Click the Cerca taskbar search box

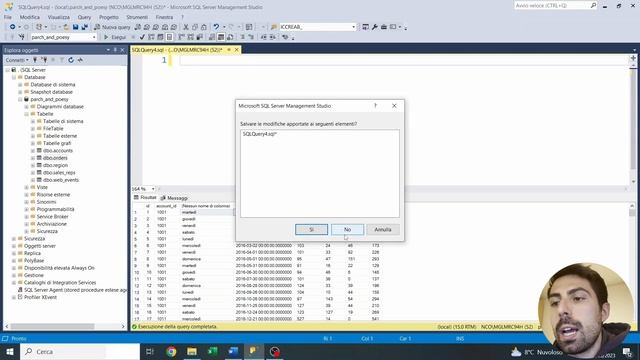(x=80, y=351)
